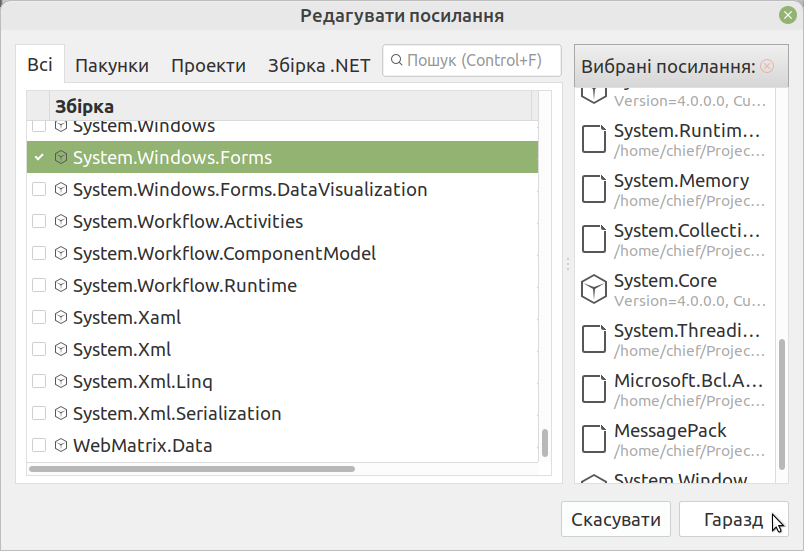The image size is (804, 551).
Task: Click the assembly icon beside System.Xml.Linq
Action: [61, 381]
